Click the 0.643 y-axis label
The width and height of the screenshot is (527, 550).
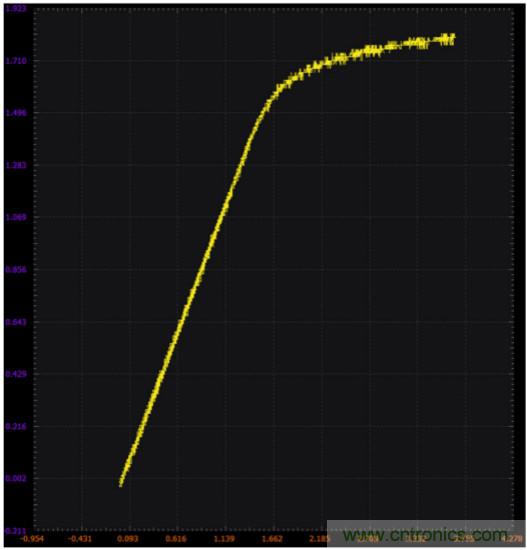point(16,322)
